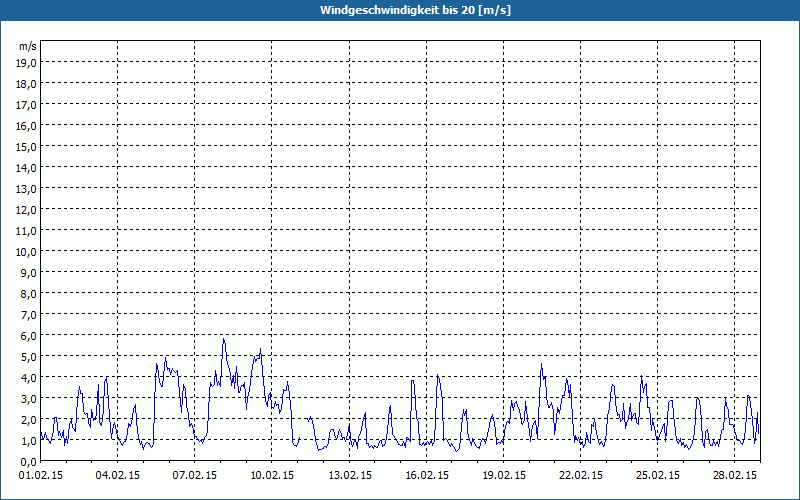Click the date label '16.02.15'
Screen dimensions: 800x500
(x=427, y=476)
